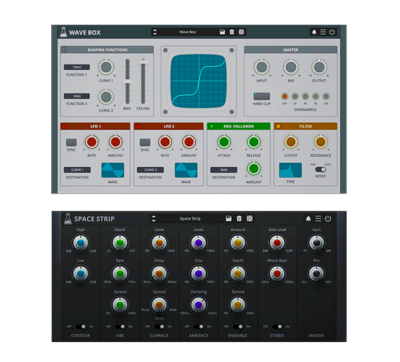Screen dimensions: 400x362
Task: Click the Vibe Depth knob
Action: pos(120,243)
